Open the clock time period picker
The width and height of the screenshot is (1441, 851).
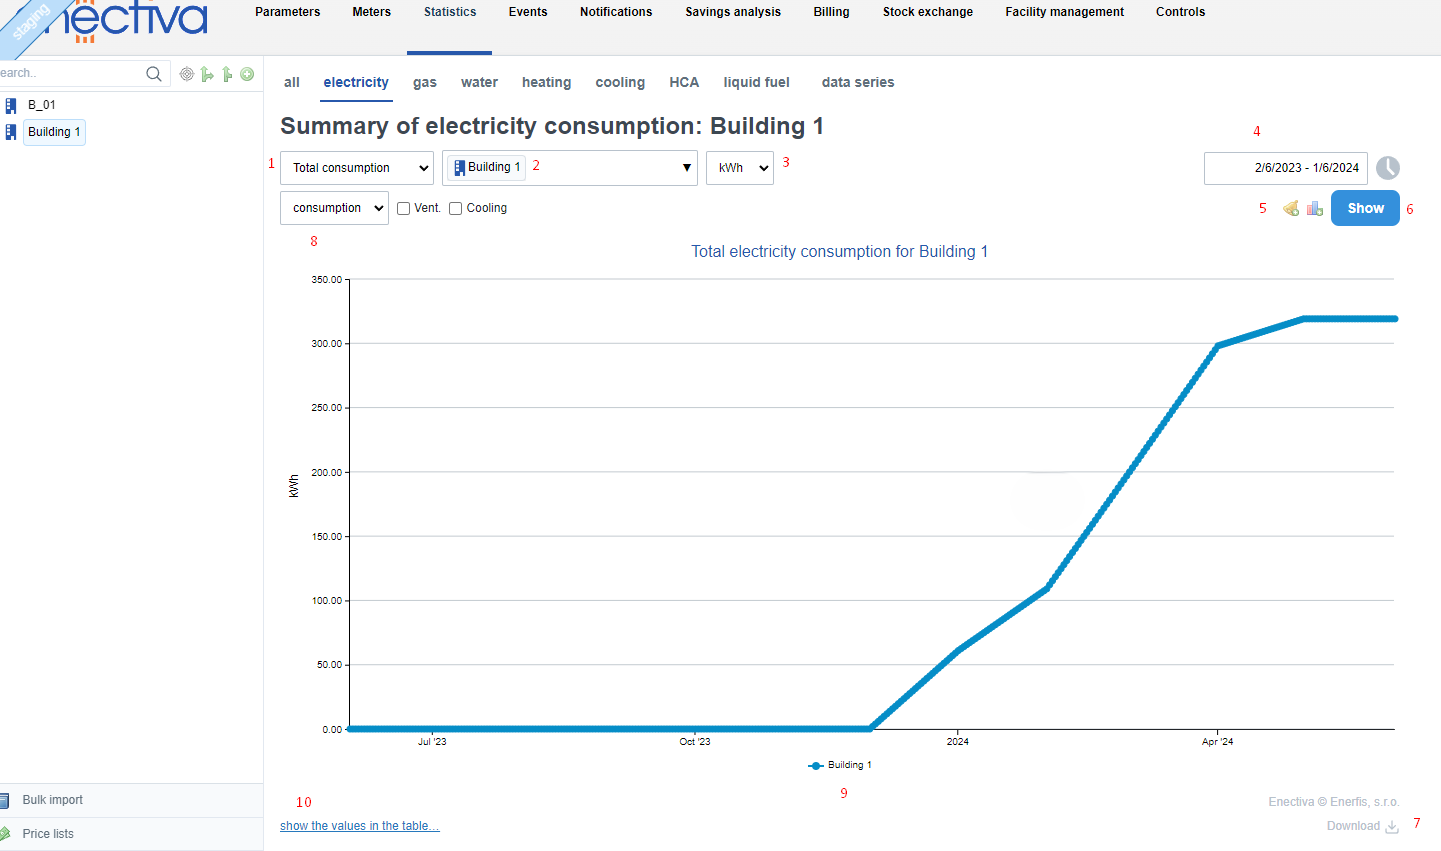point(1387,168)
